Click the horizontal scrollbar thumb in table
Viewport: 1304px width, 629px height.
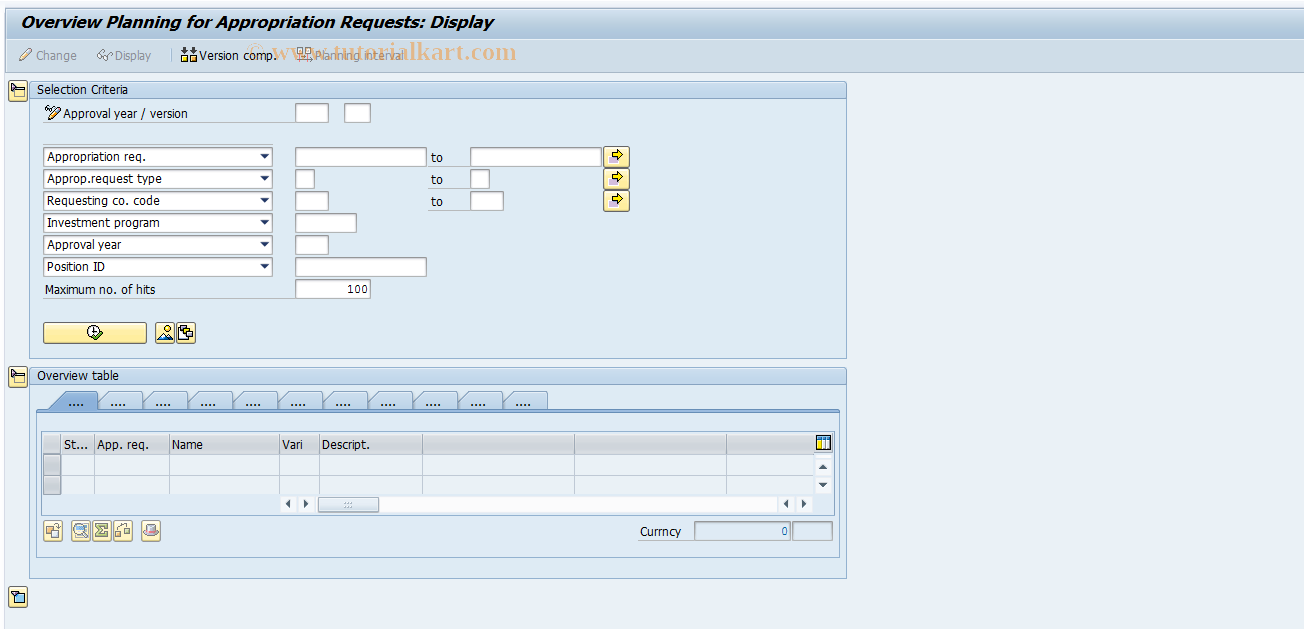click(x=348, y=505)
